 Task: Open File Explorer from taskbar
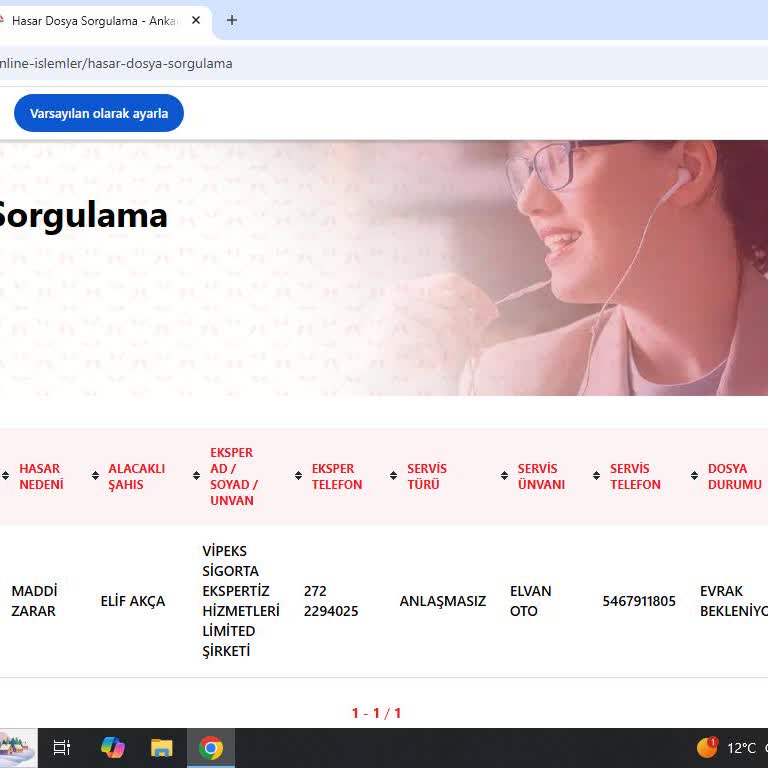point(162,748)
